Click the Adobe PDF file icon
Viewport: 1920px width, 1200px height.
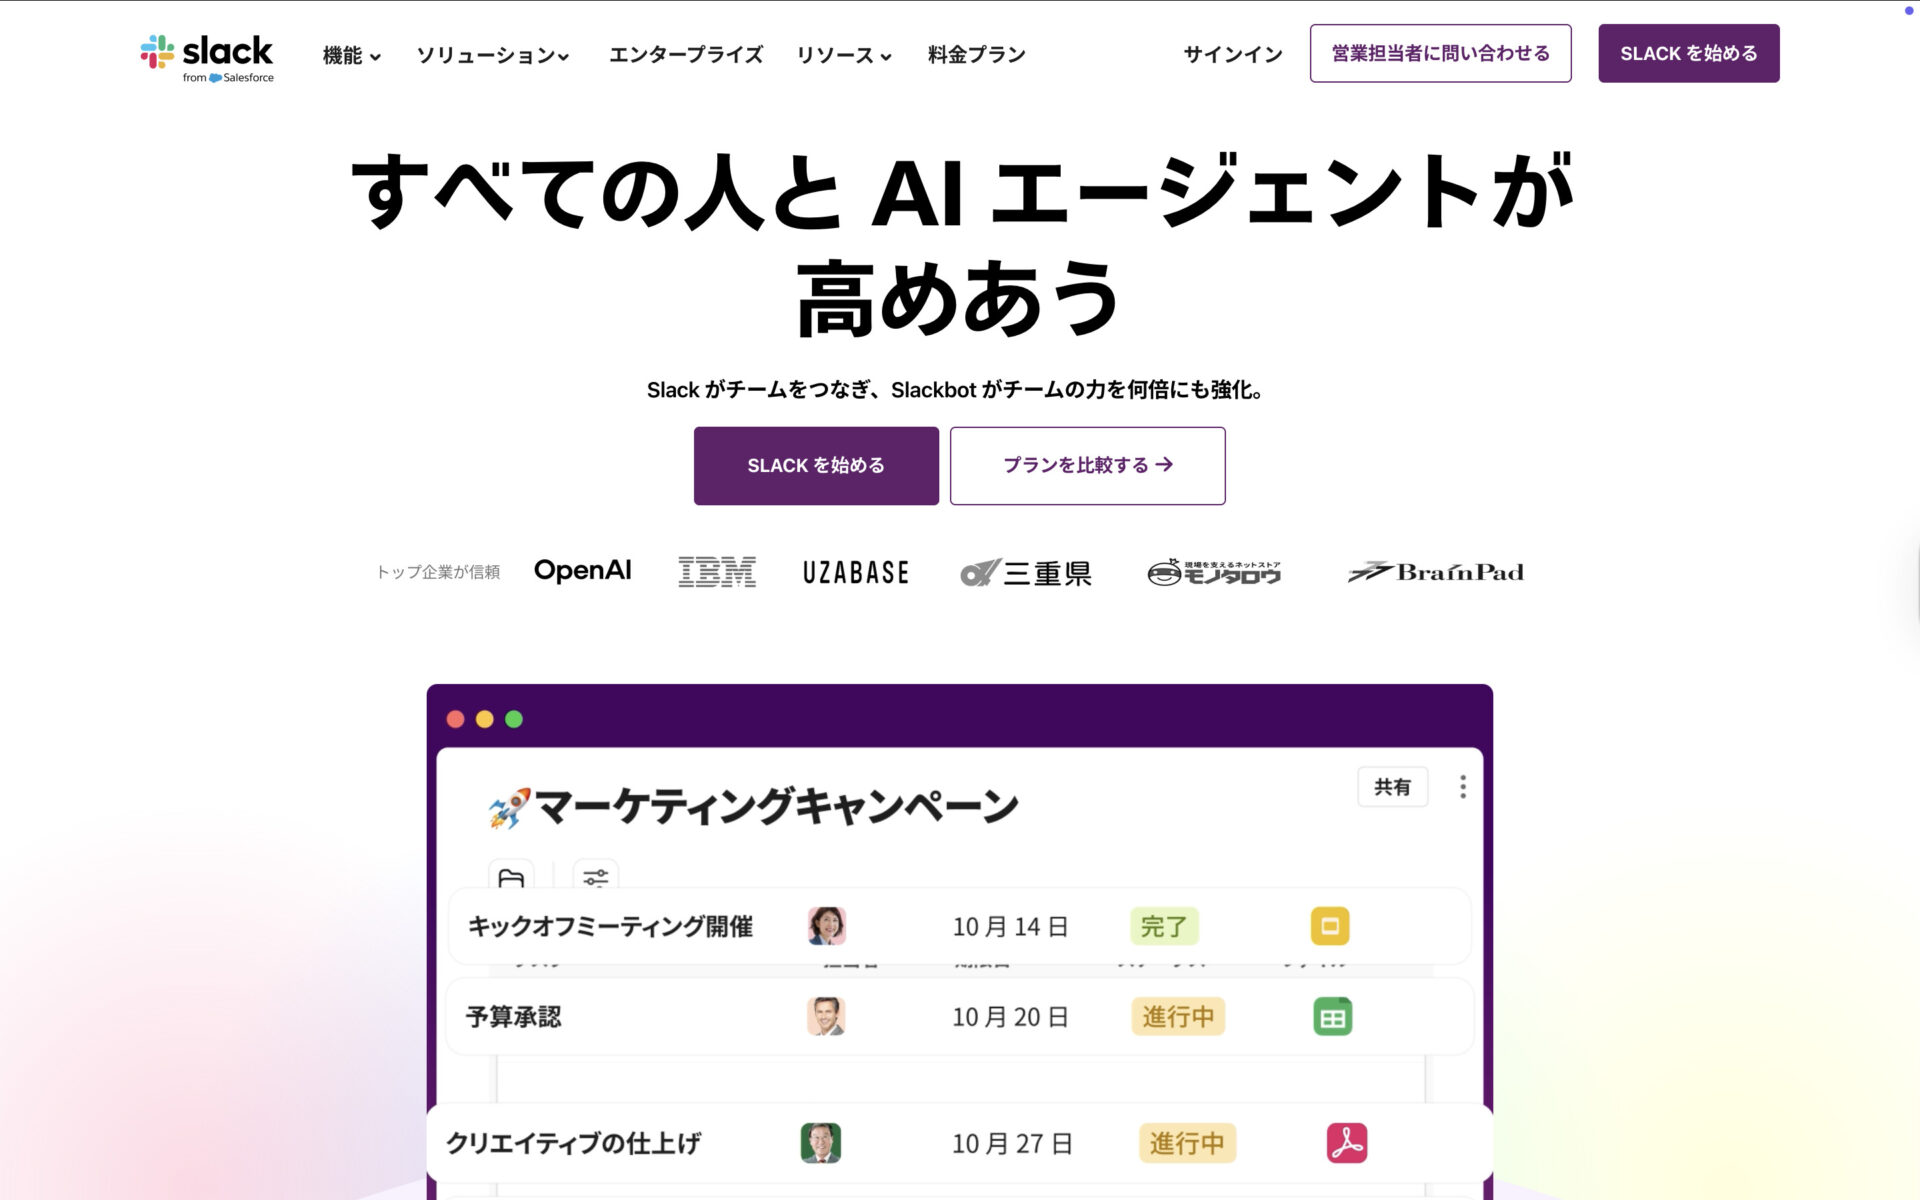1347,1143
